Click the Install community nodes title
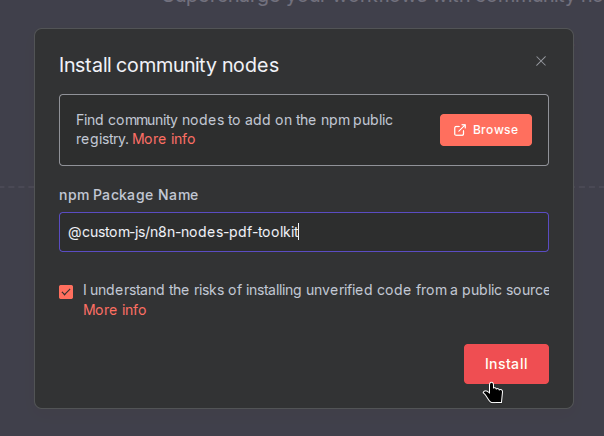This screenshot has width=604, height=436. tap(168, 66)
